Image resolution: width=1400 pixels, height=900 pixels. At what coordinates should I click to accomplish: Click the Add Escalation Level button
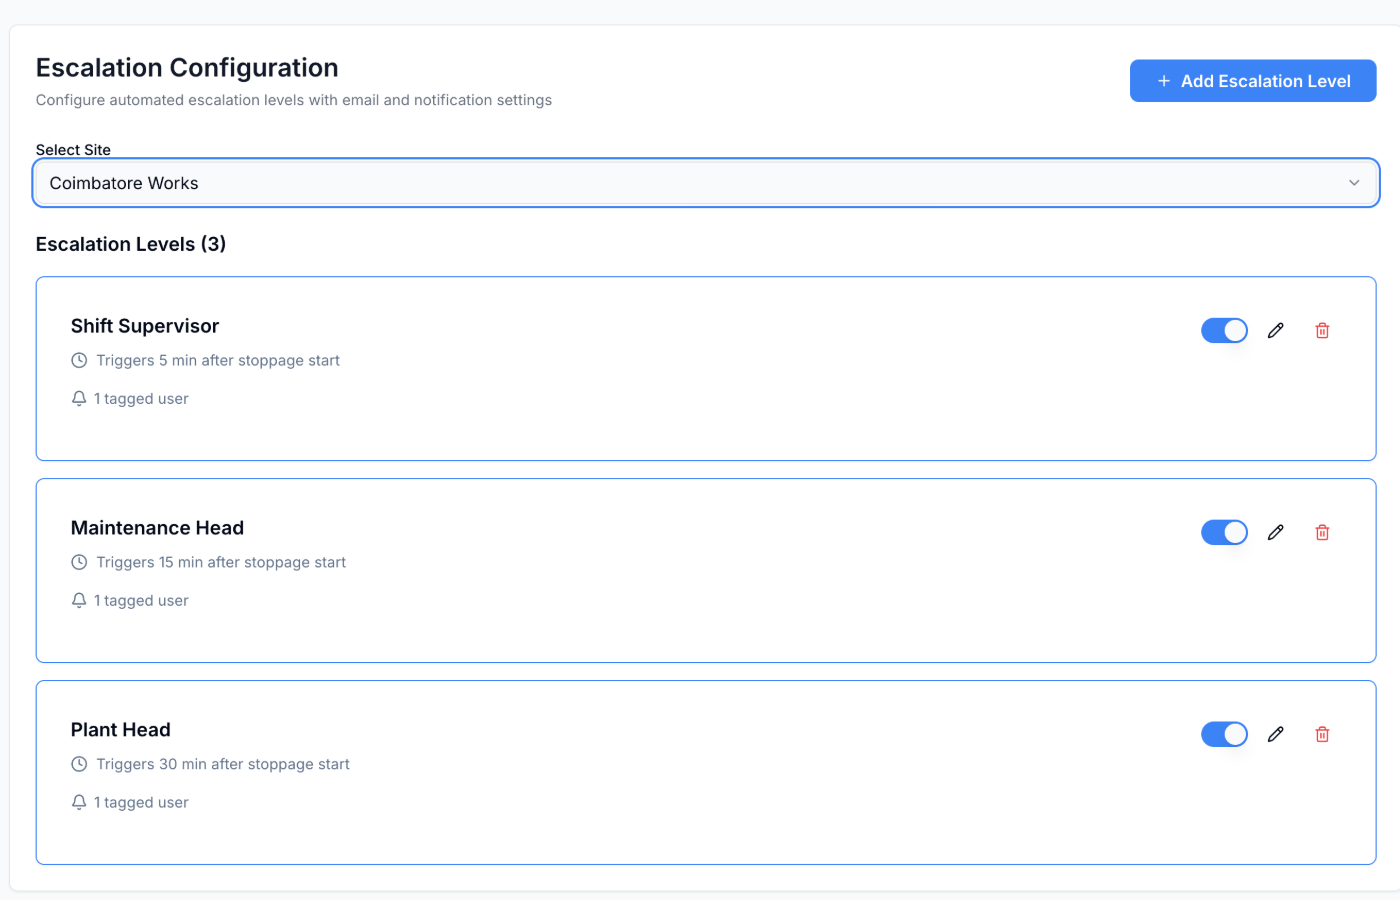click(x=1253, y=81)
